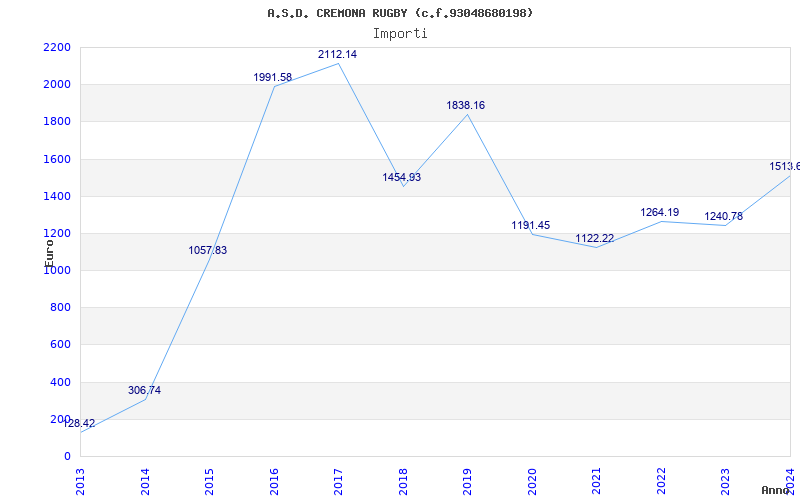Select the 2024 data label 1513.6
The width and height of the screenshot is (800, 500).
tap(785, 167)
